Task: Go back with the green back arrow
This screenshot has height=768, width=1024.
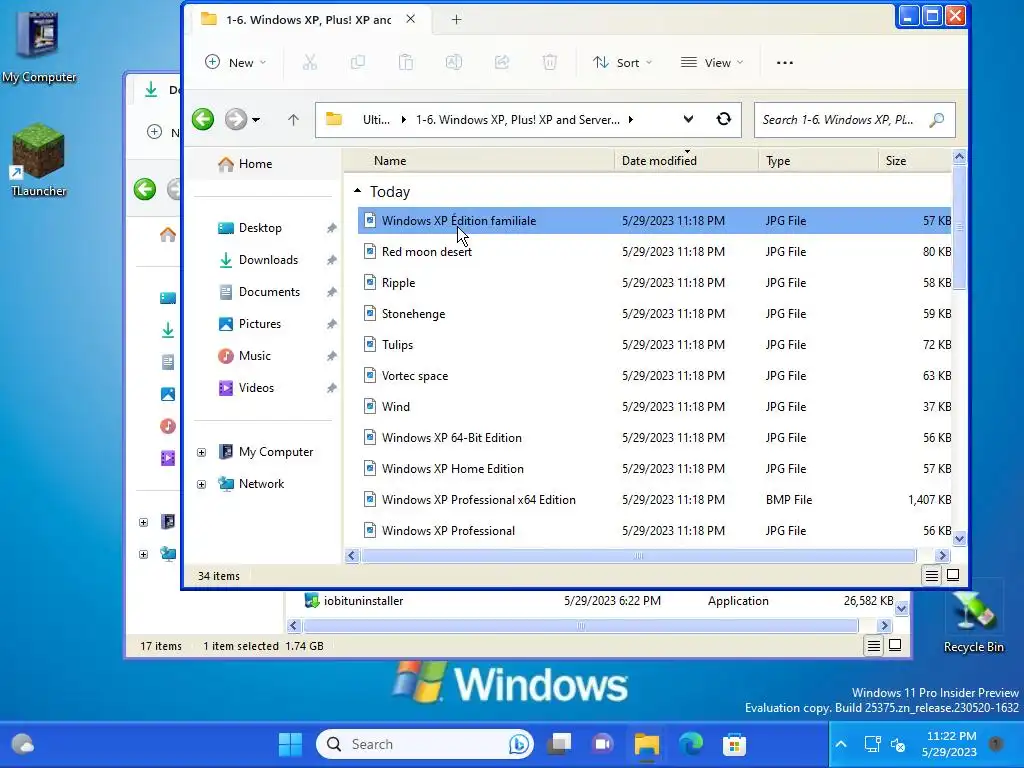Action: pos(203,120)
